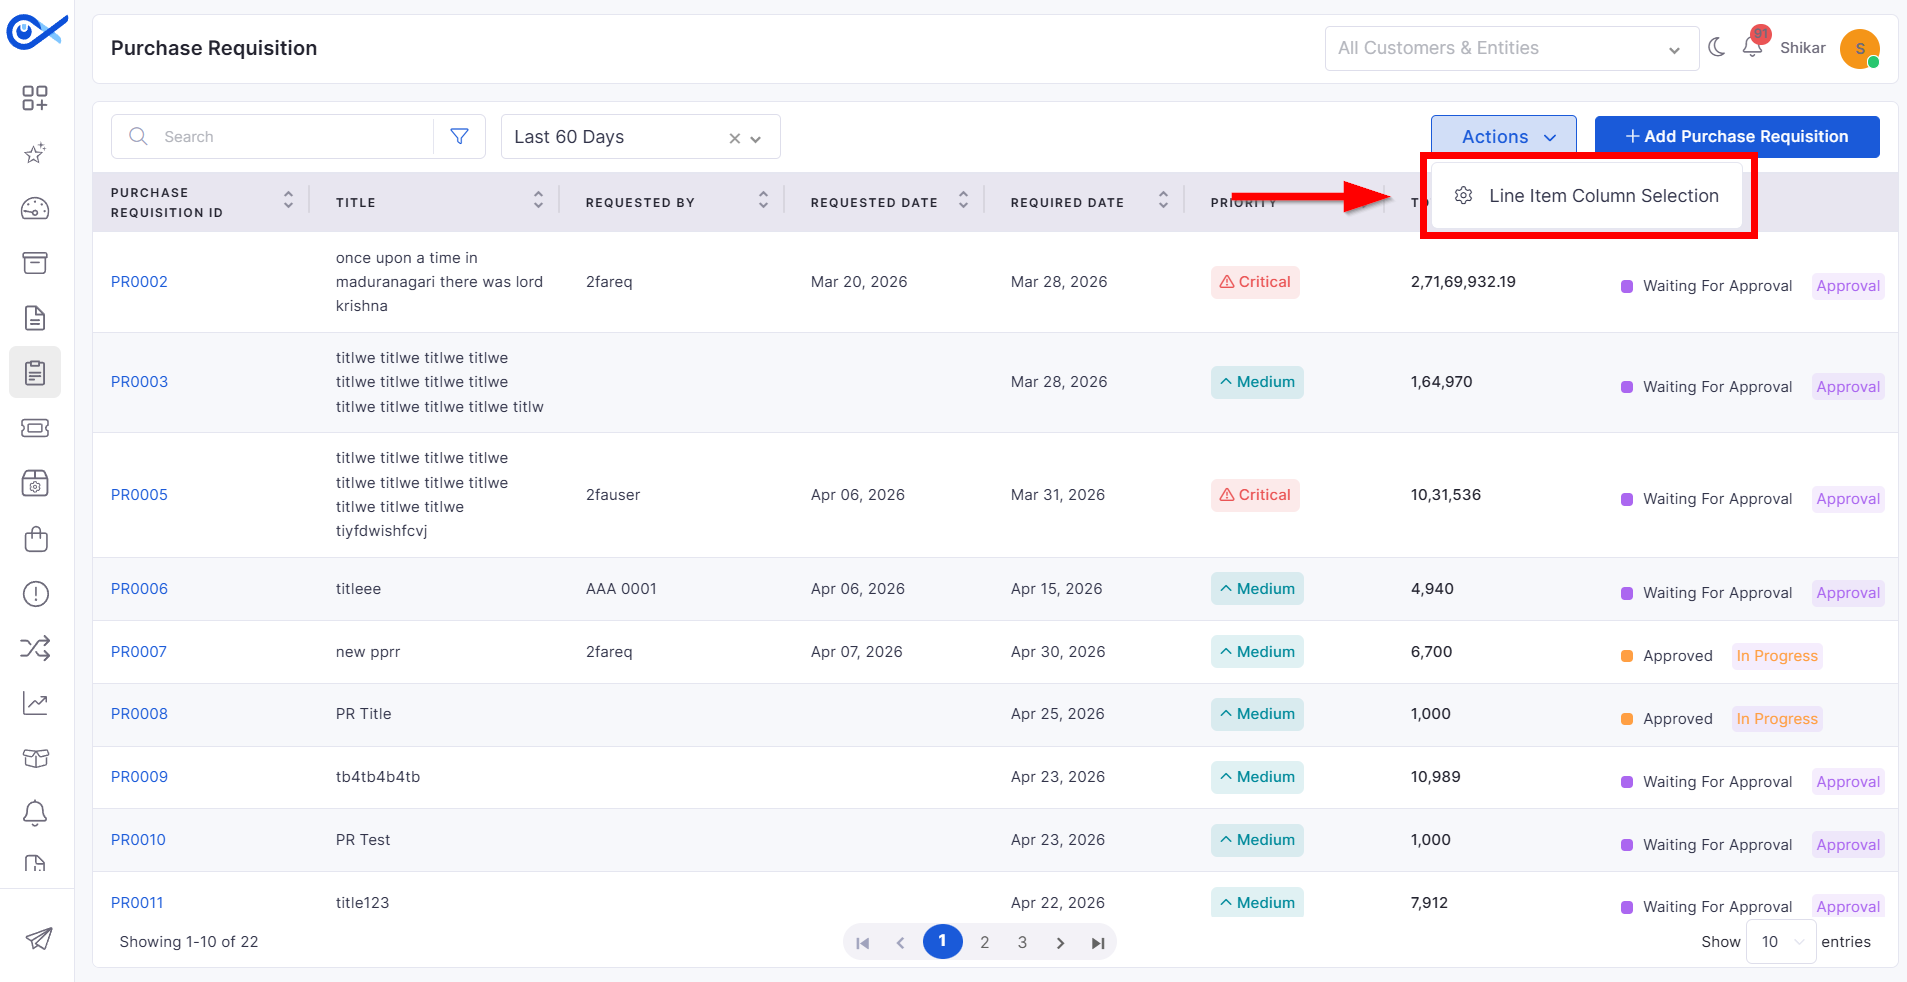Change the show entries count dropdown
The height and width of the screenshot is (982, 1907).
(1781, 942)
